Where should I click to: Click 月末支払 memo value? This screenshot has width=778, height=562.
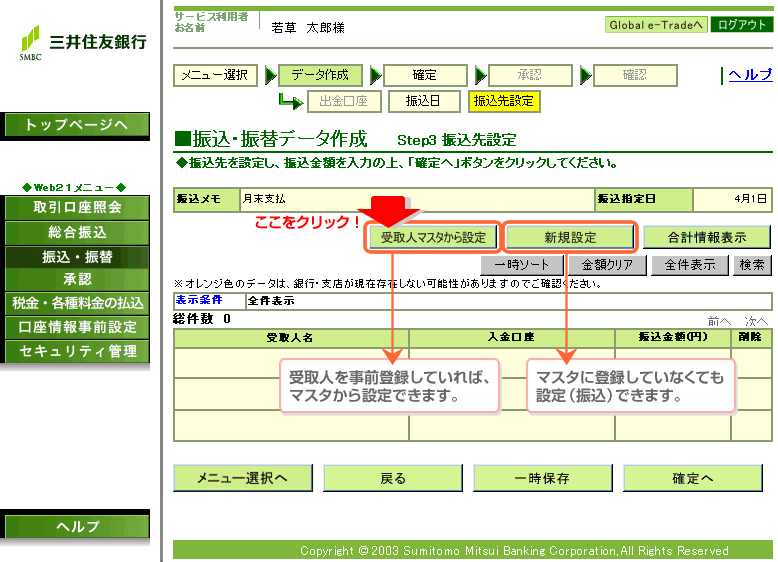click(x=264, y=199)
